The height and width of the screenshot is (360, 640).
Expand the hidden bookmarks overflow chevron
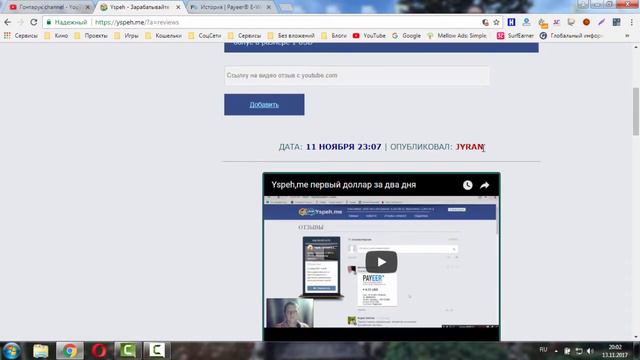pos(627,36)
